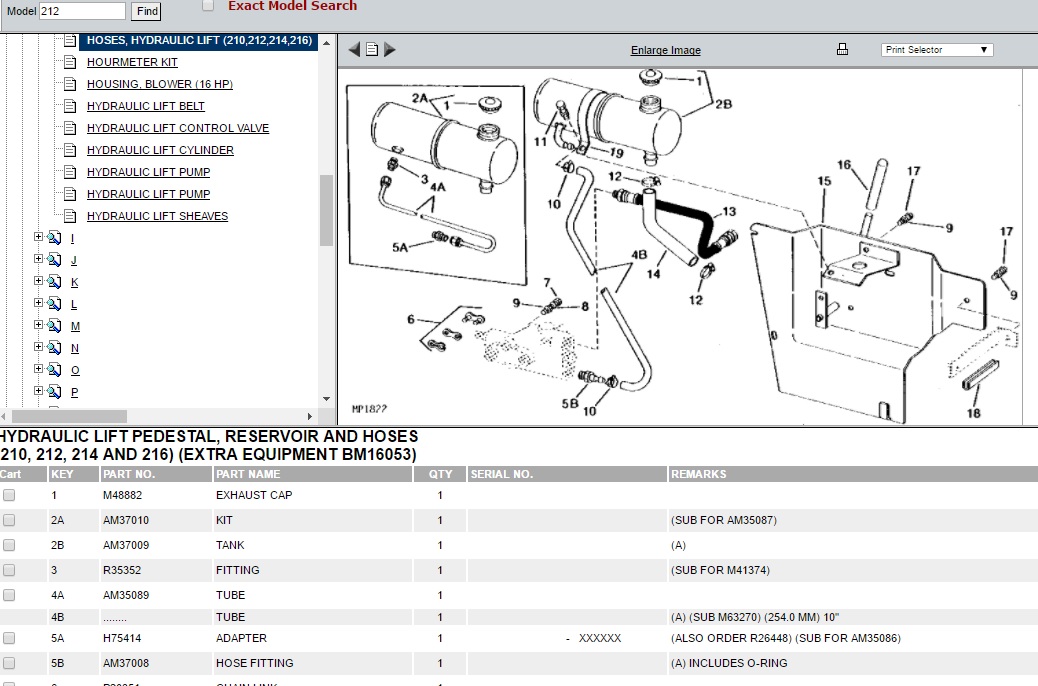Tick the cart checkbox for the TANK row
Screen dimensions: 1038x686
point(9,545)
